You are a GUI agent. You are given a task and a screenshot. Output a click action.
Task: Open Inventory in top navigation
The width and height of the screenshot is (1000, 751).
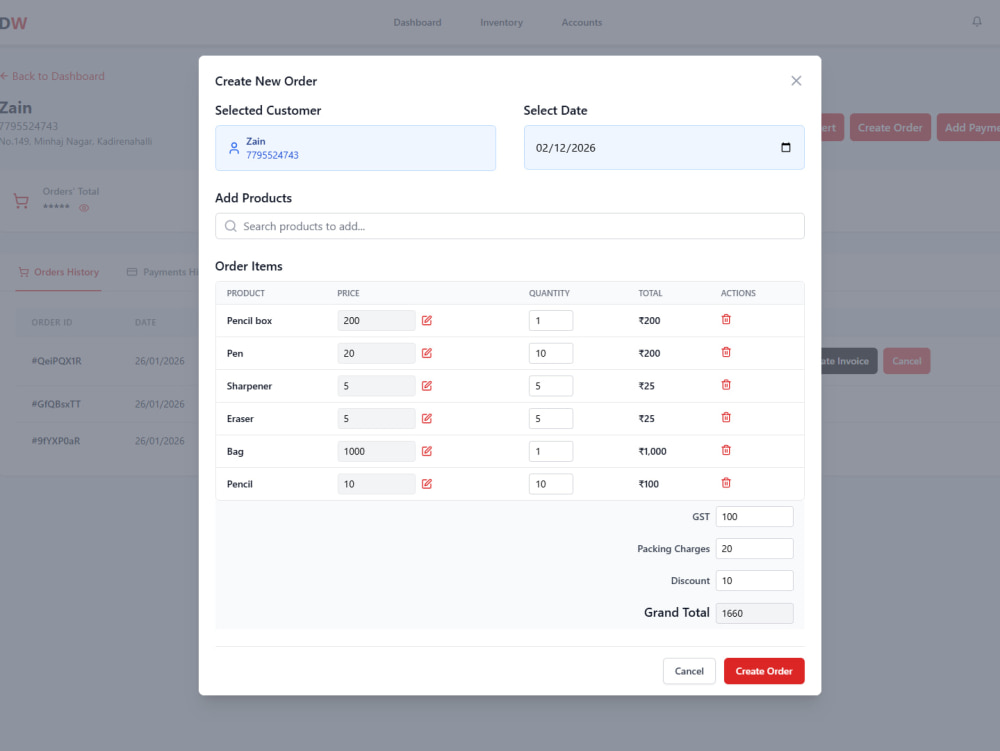tap(501, 22)
